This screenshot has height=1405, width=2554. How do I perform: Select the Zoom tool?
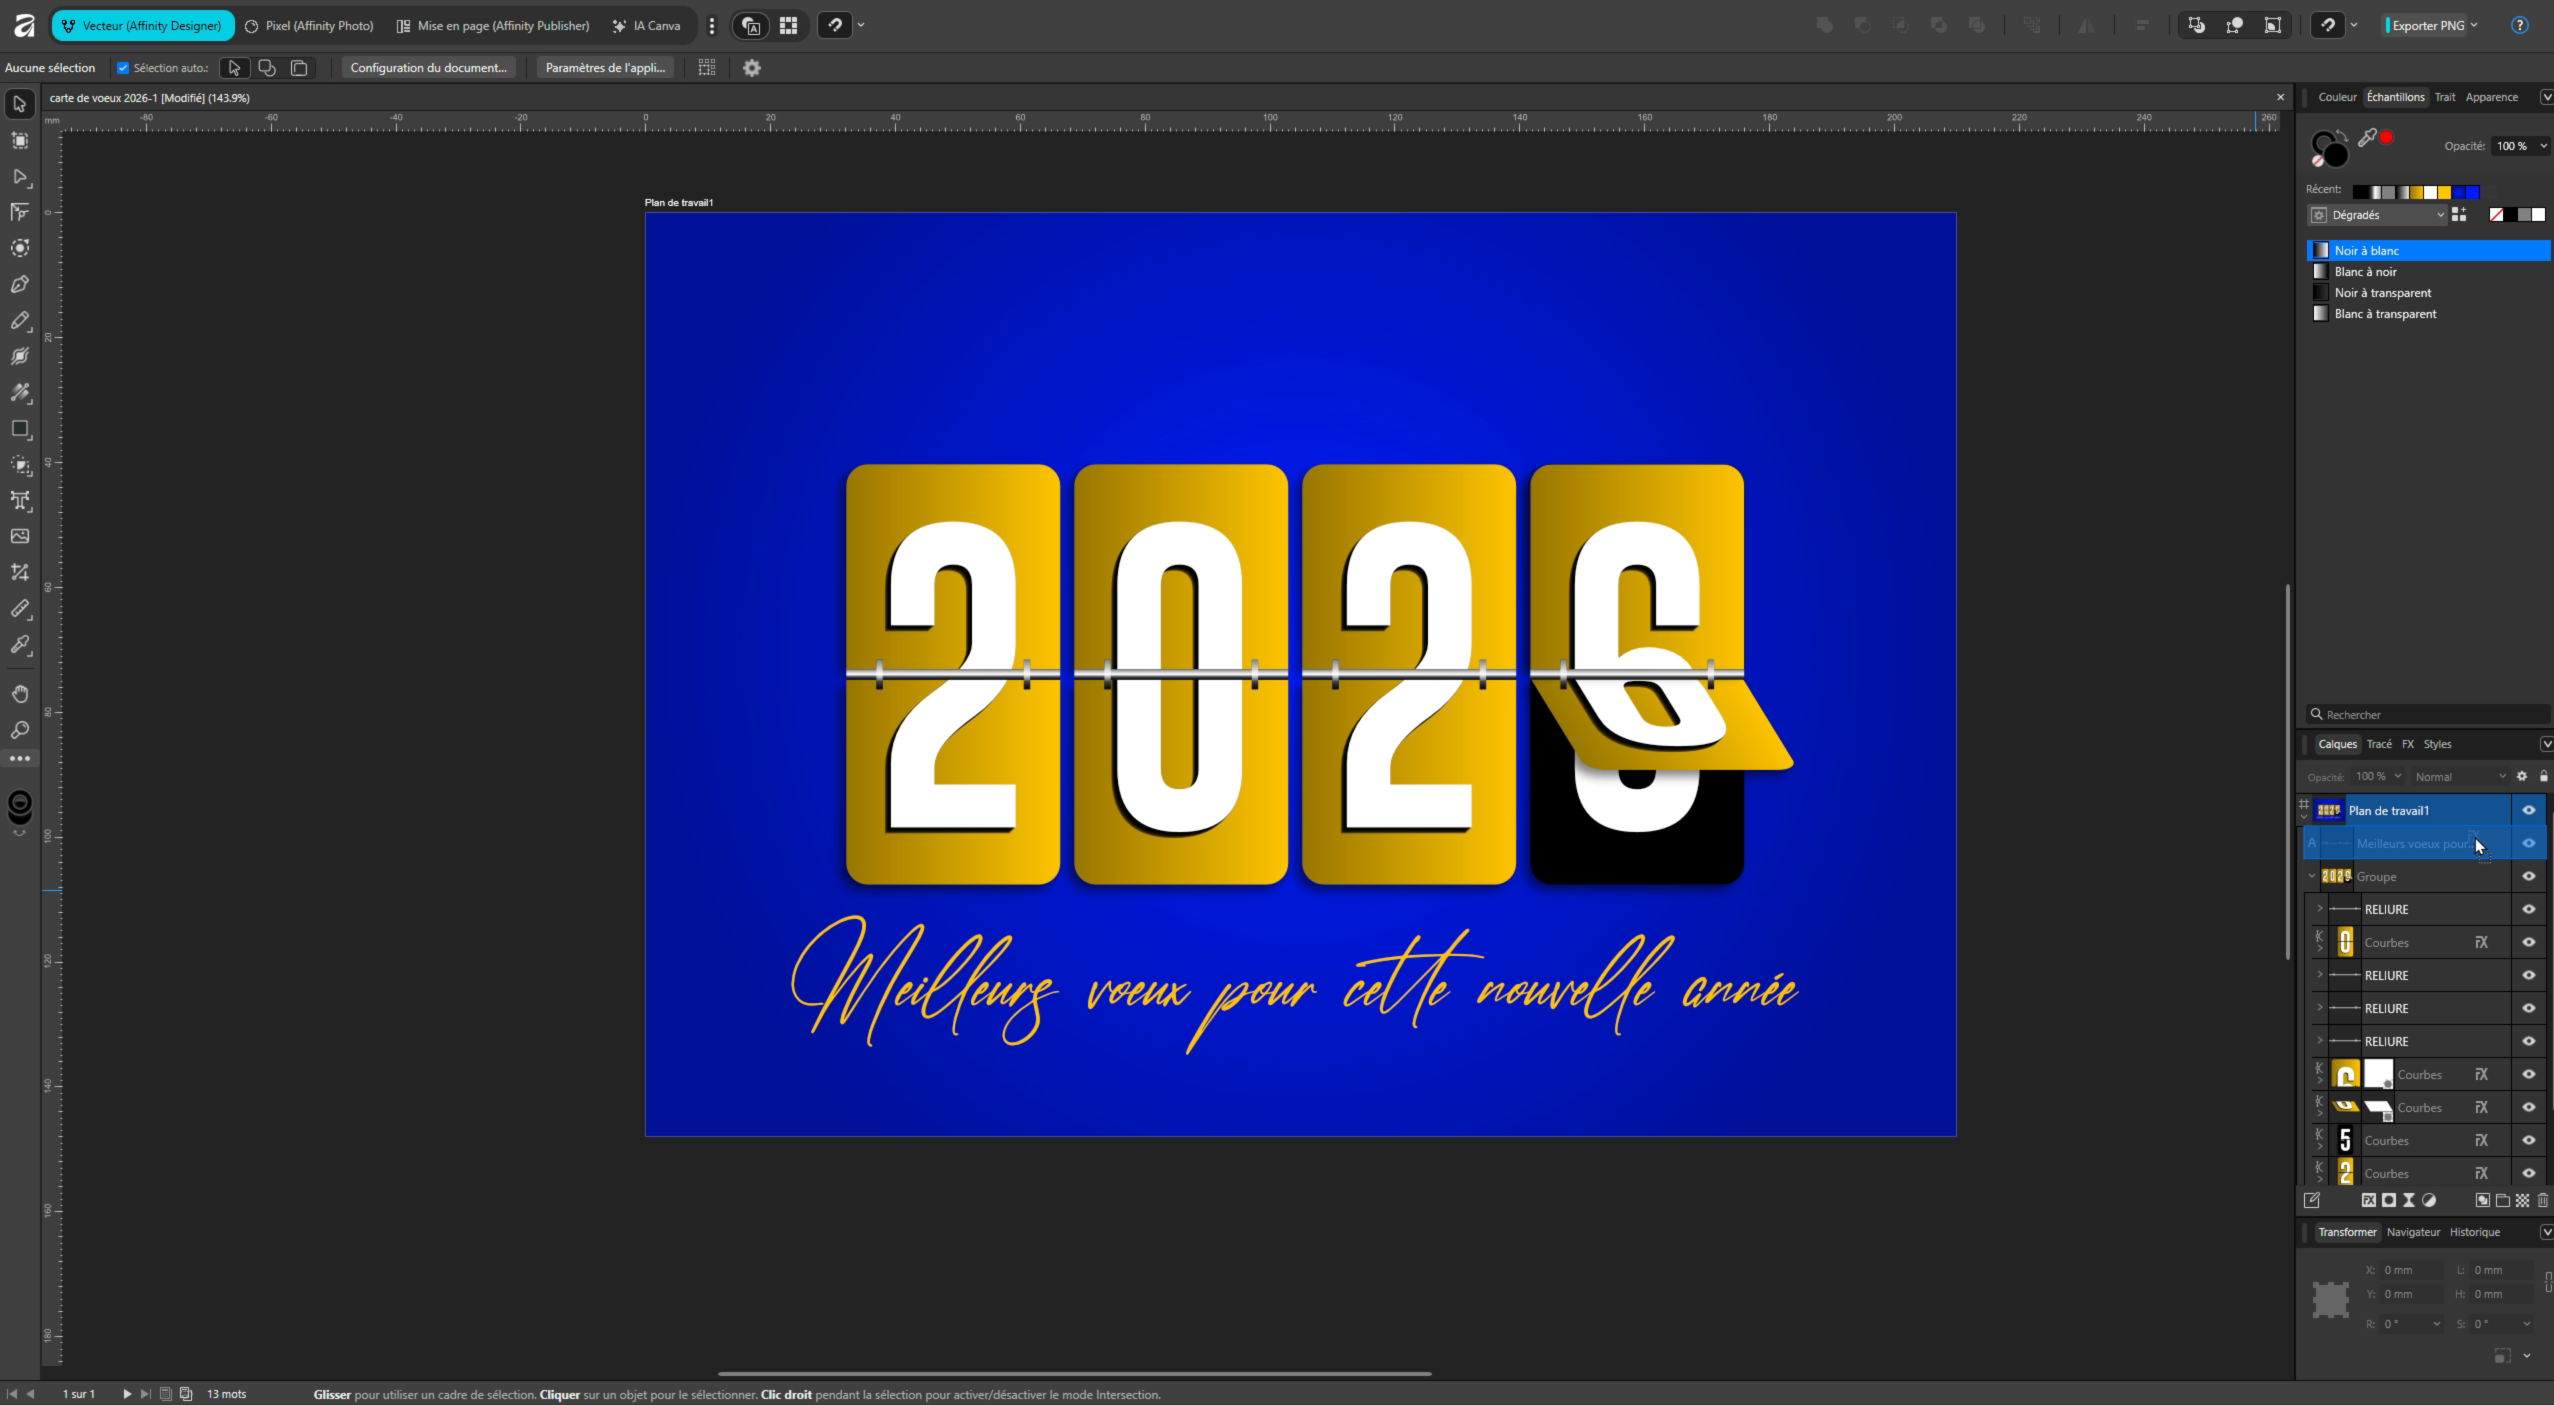pyautogui.click(x=20, y=730)
